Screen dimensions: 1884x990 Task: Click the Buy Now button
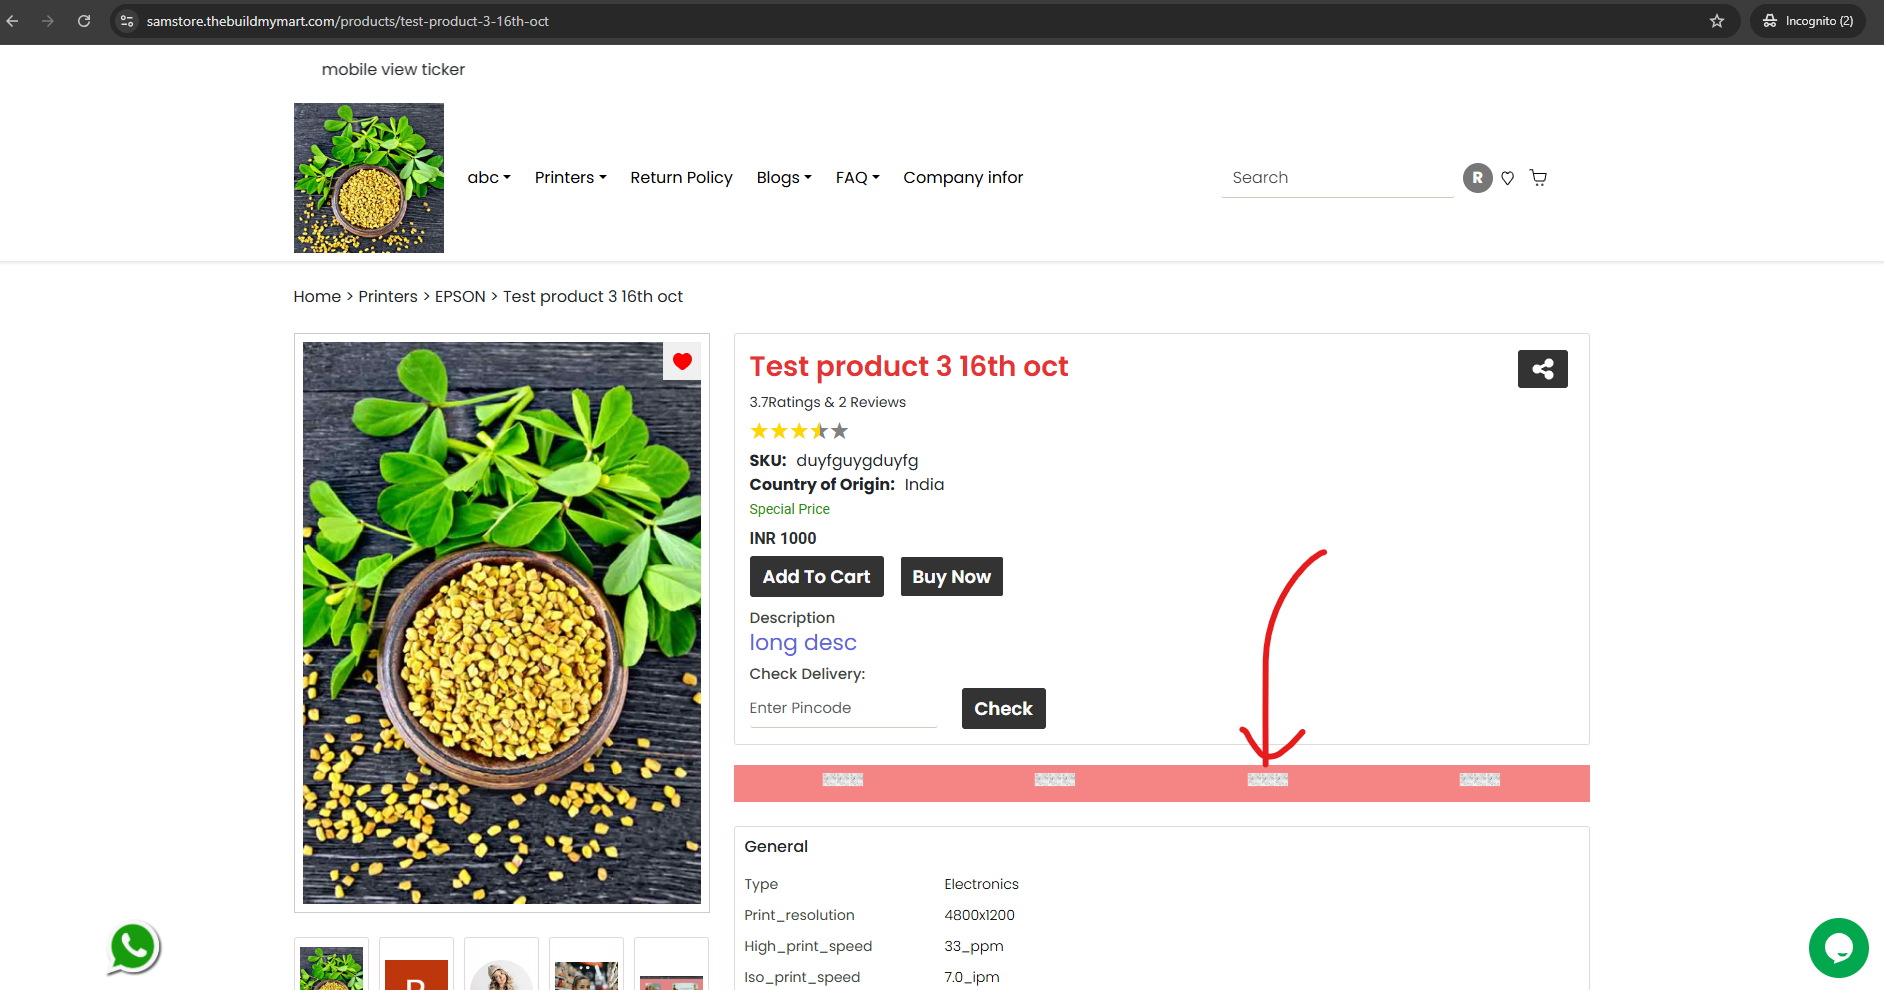[x=951, y=577]
